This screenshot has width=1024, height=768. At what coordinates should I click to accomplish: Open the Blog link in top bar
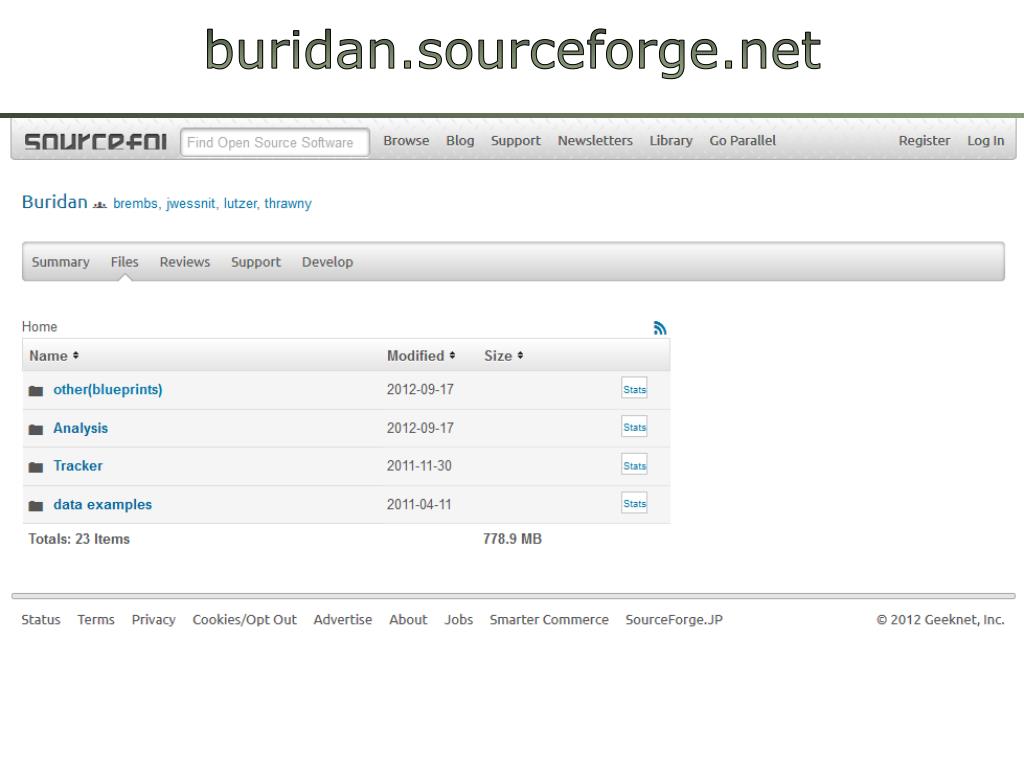pos(460,140)
